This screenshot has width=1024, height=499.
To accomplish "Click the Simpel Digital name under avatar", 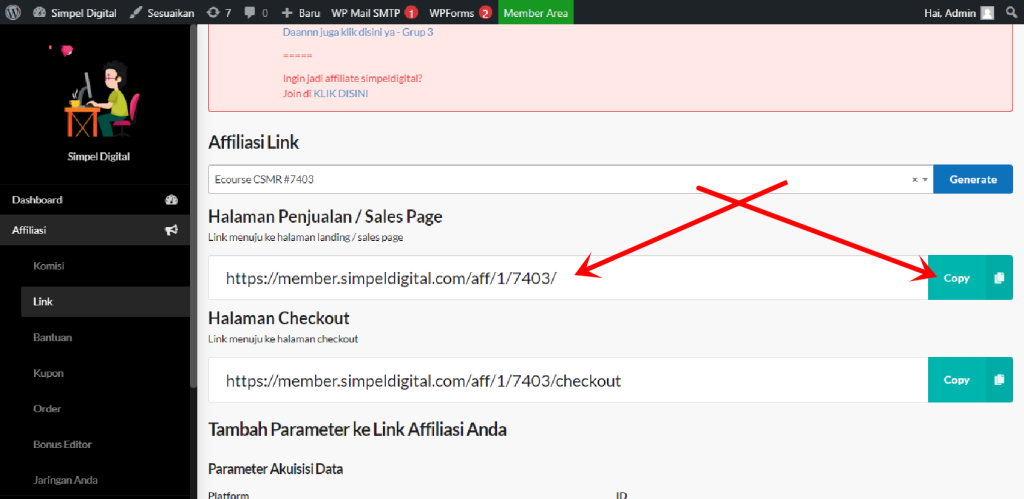I will (99, 157).
